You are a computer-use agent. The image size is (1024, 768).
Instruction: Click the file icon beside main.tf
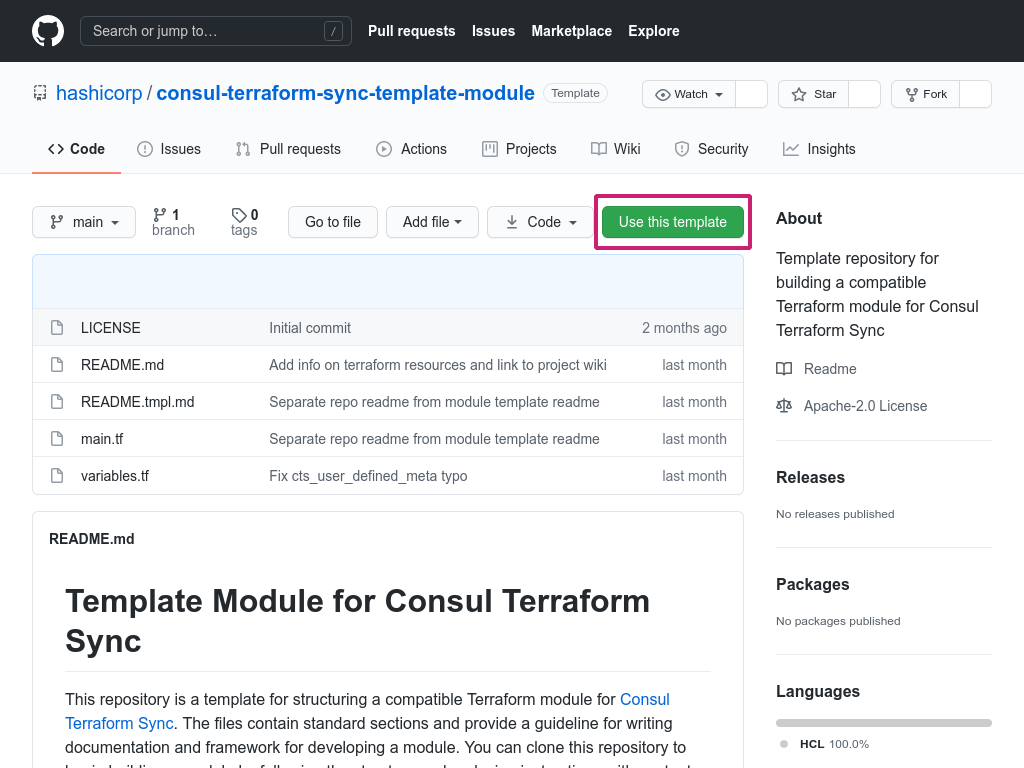pyautogui.click(x=57, y=438)
